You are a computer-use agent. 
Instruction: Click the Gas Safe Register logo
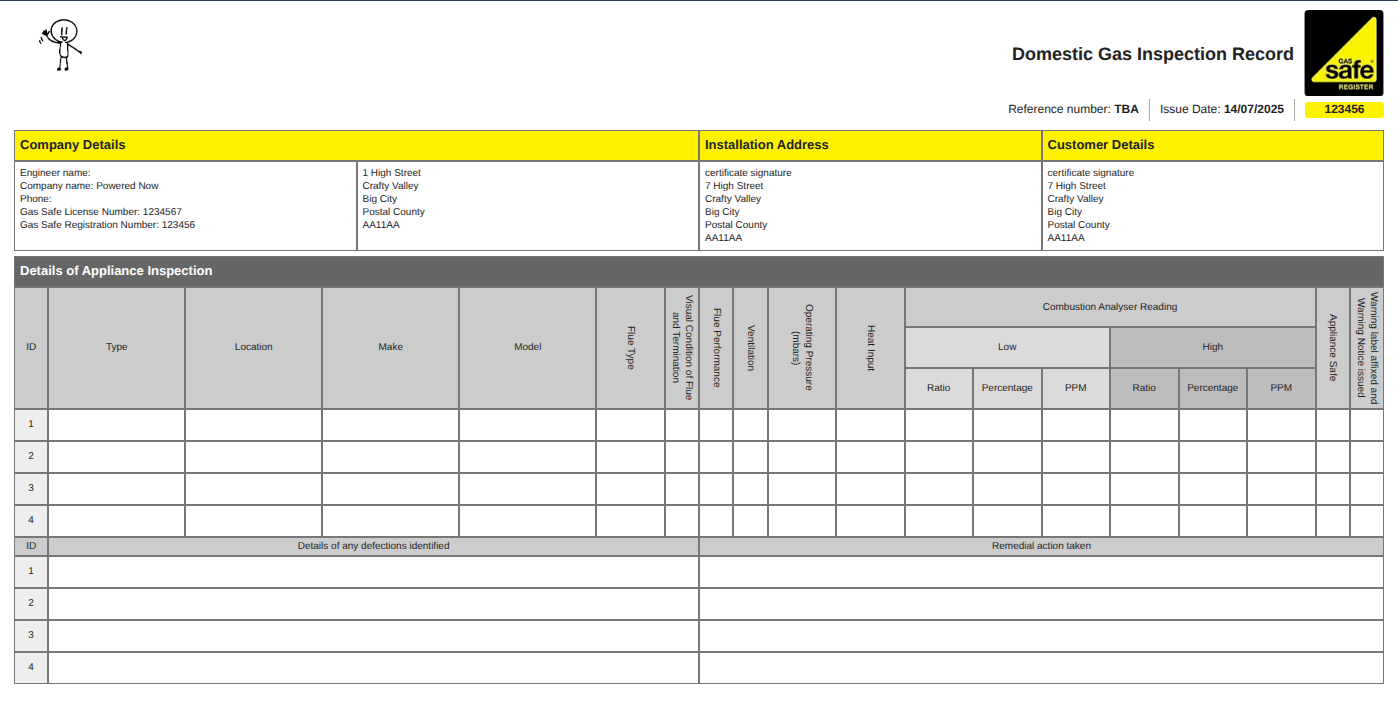point(1343,53)
